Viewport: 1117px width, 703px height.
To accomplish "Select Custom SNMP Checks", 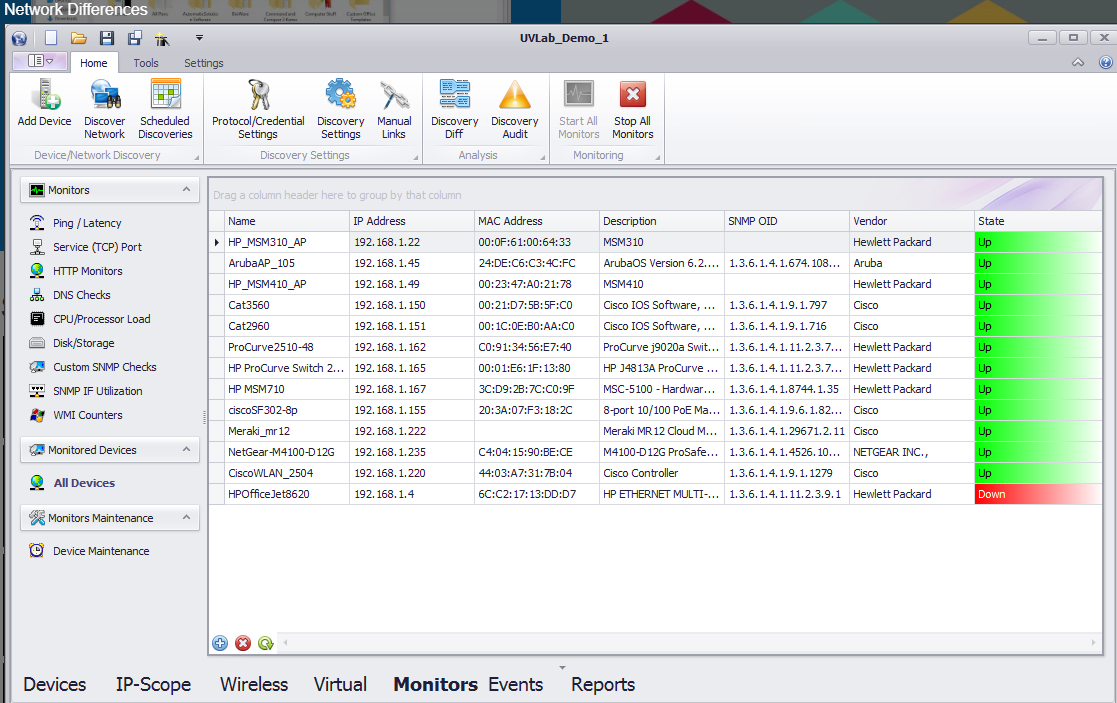I will click(104, 367).
